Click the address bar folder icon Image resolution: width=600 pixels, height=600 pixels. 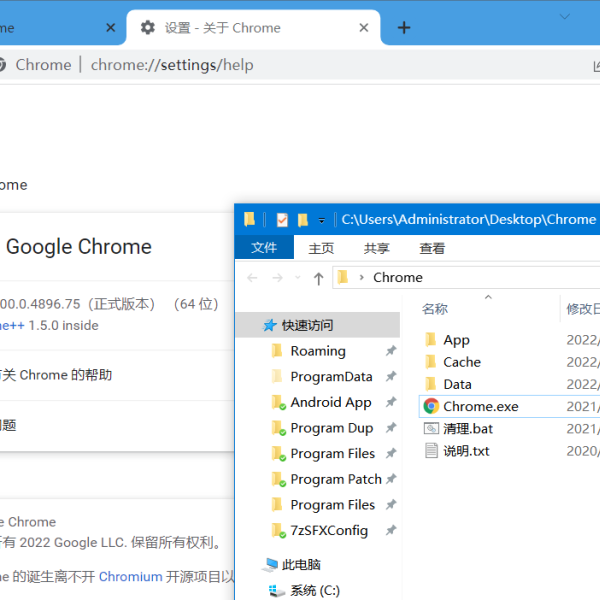pyautogui.click(x=342, y=277)
